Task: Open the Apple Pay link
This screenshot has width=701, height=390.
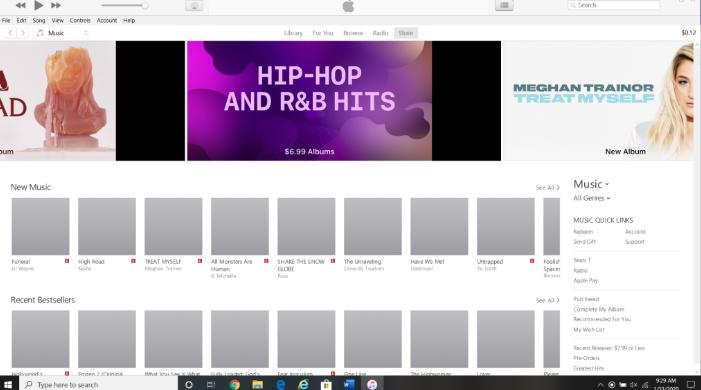Action: (x=586, y=281)
